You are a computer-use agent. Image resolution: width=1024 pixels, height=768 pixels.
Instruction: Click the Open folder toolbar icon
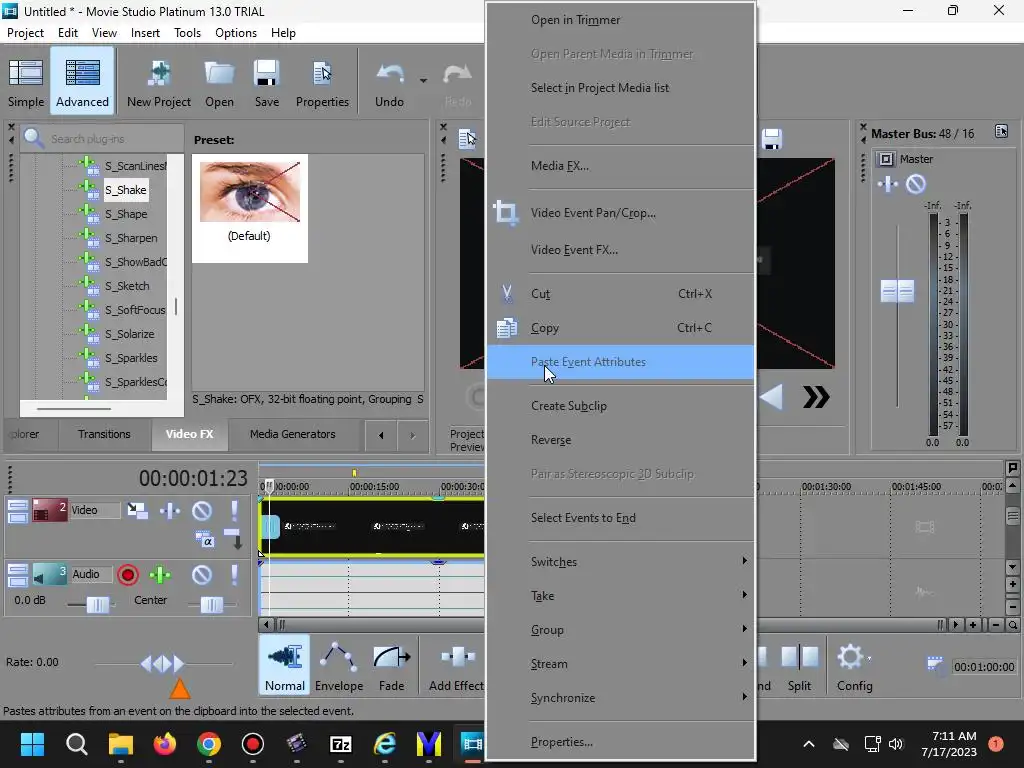point(219,82)
